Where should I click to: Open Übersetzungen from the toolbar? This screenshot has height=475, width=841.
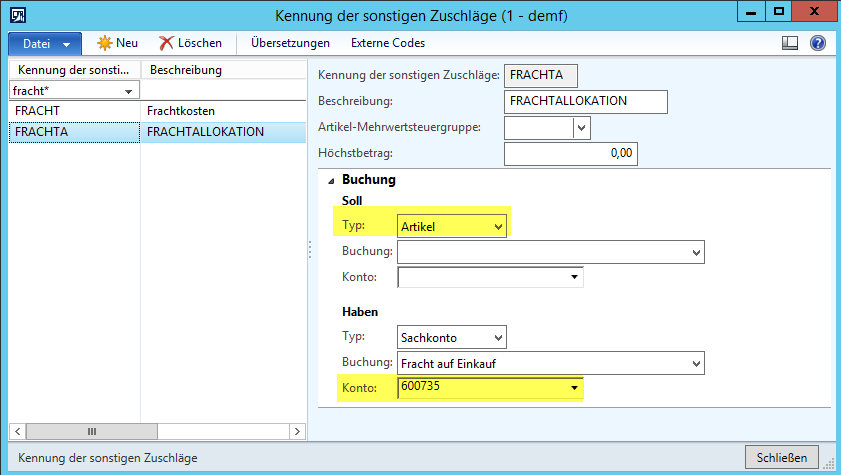(x=290, y=43)
